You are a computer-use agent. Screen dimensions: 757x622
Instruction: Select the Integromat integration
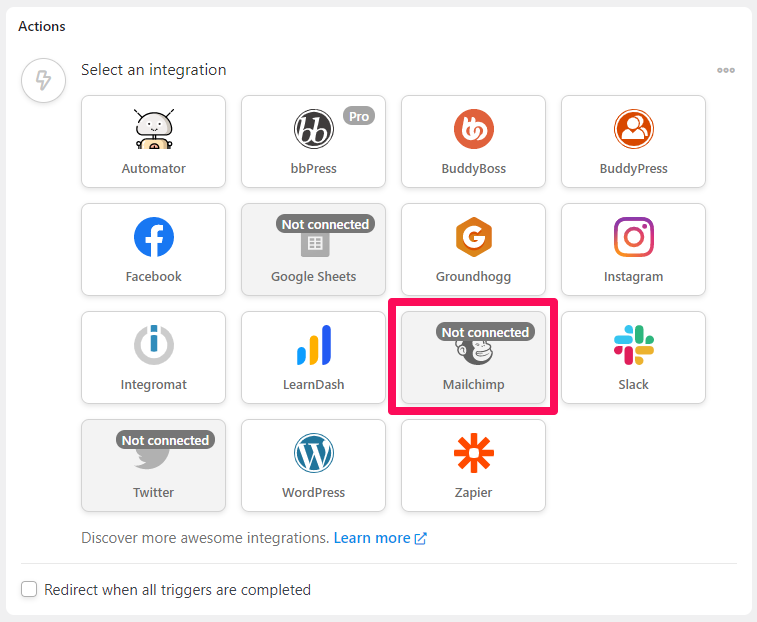coord(154,357)
